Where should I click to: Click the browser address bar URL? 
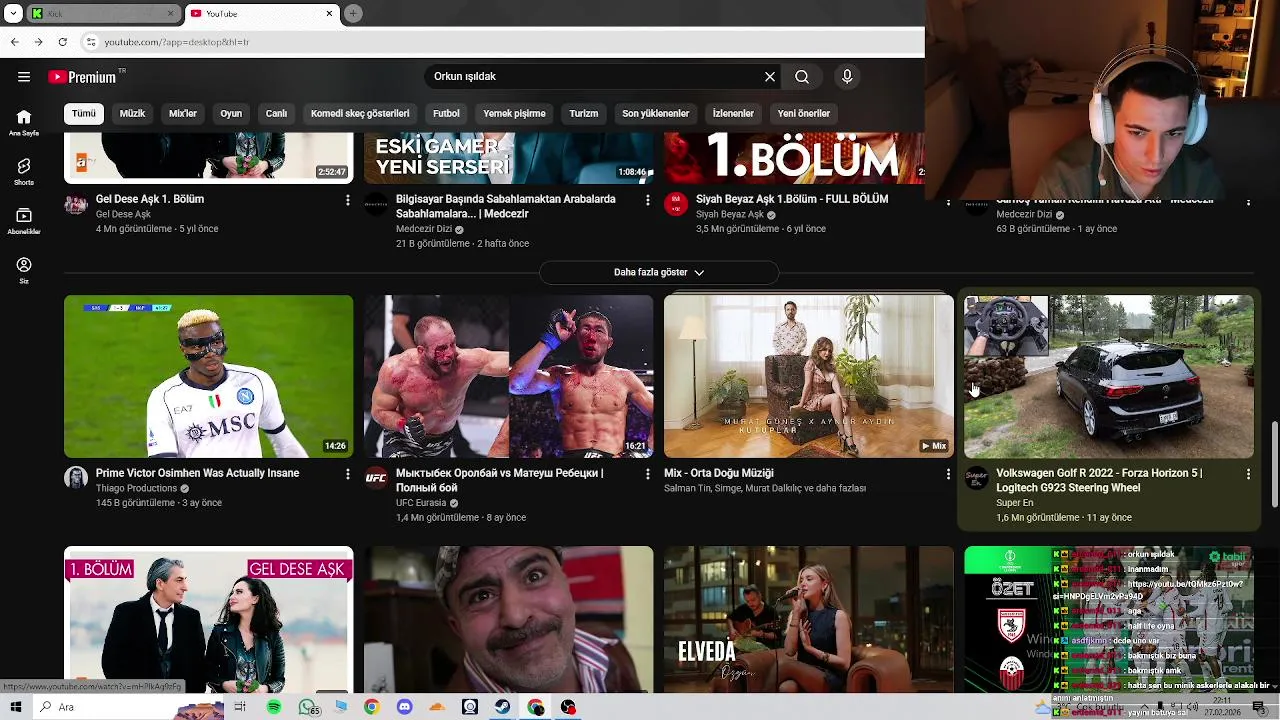(176, 42)
